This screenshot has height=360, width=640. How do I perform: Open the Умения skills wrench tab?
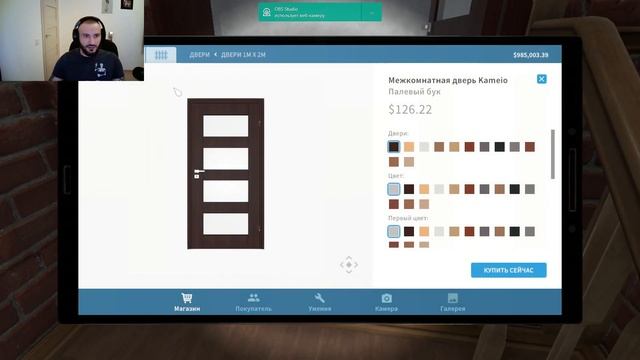[x=320, y=302]
